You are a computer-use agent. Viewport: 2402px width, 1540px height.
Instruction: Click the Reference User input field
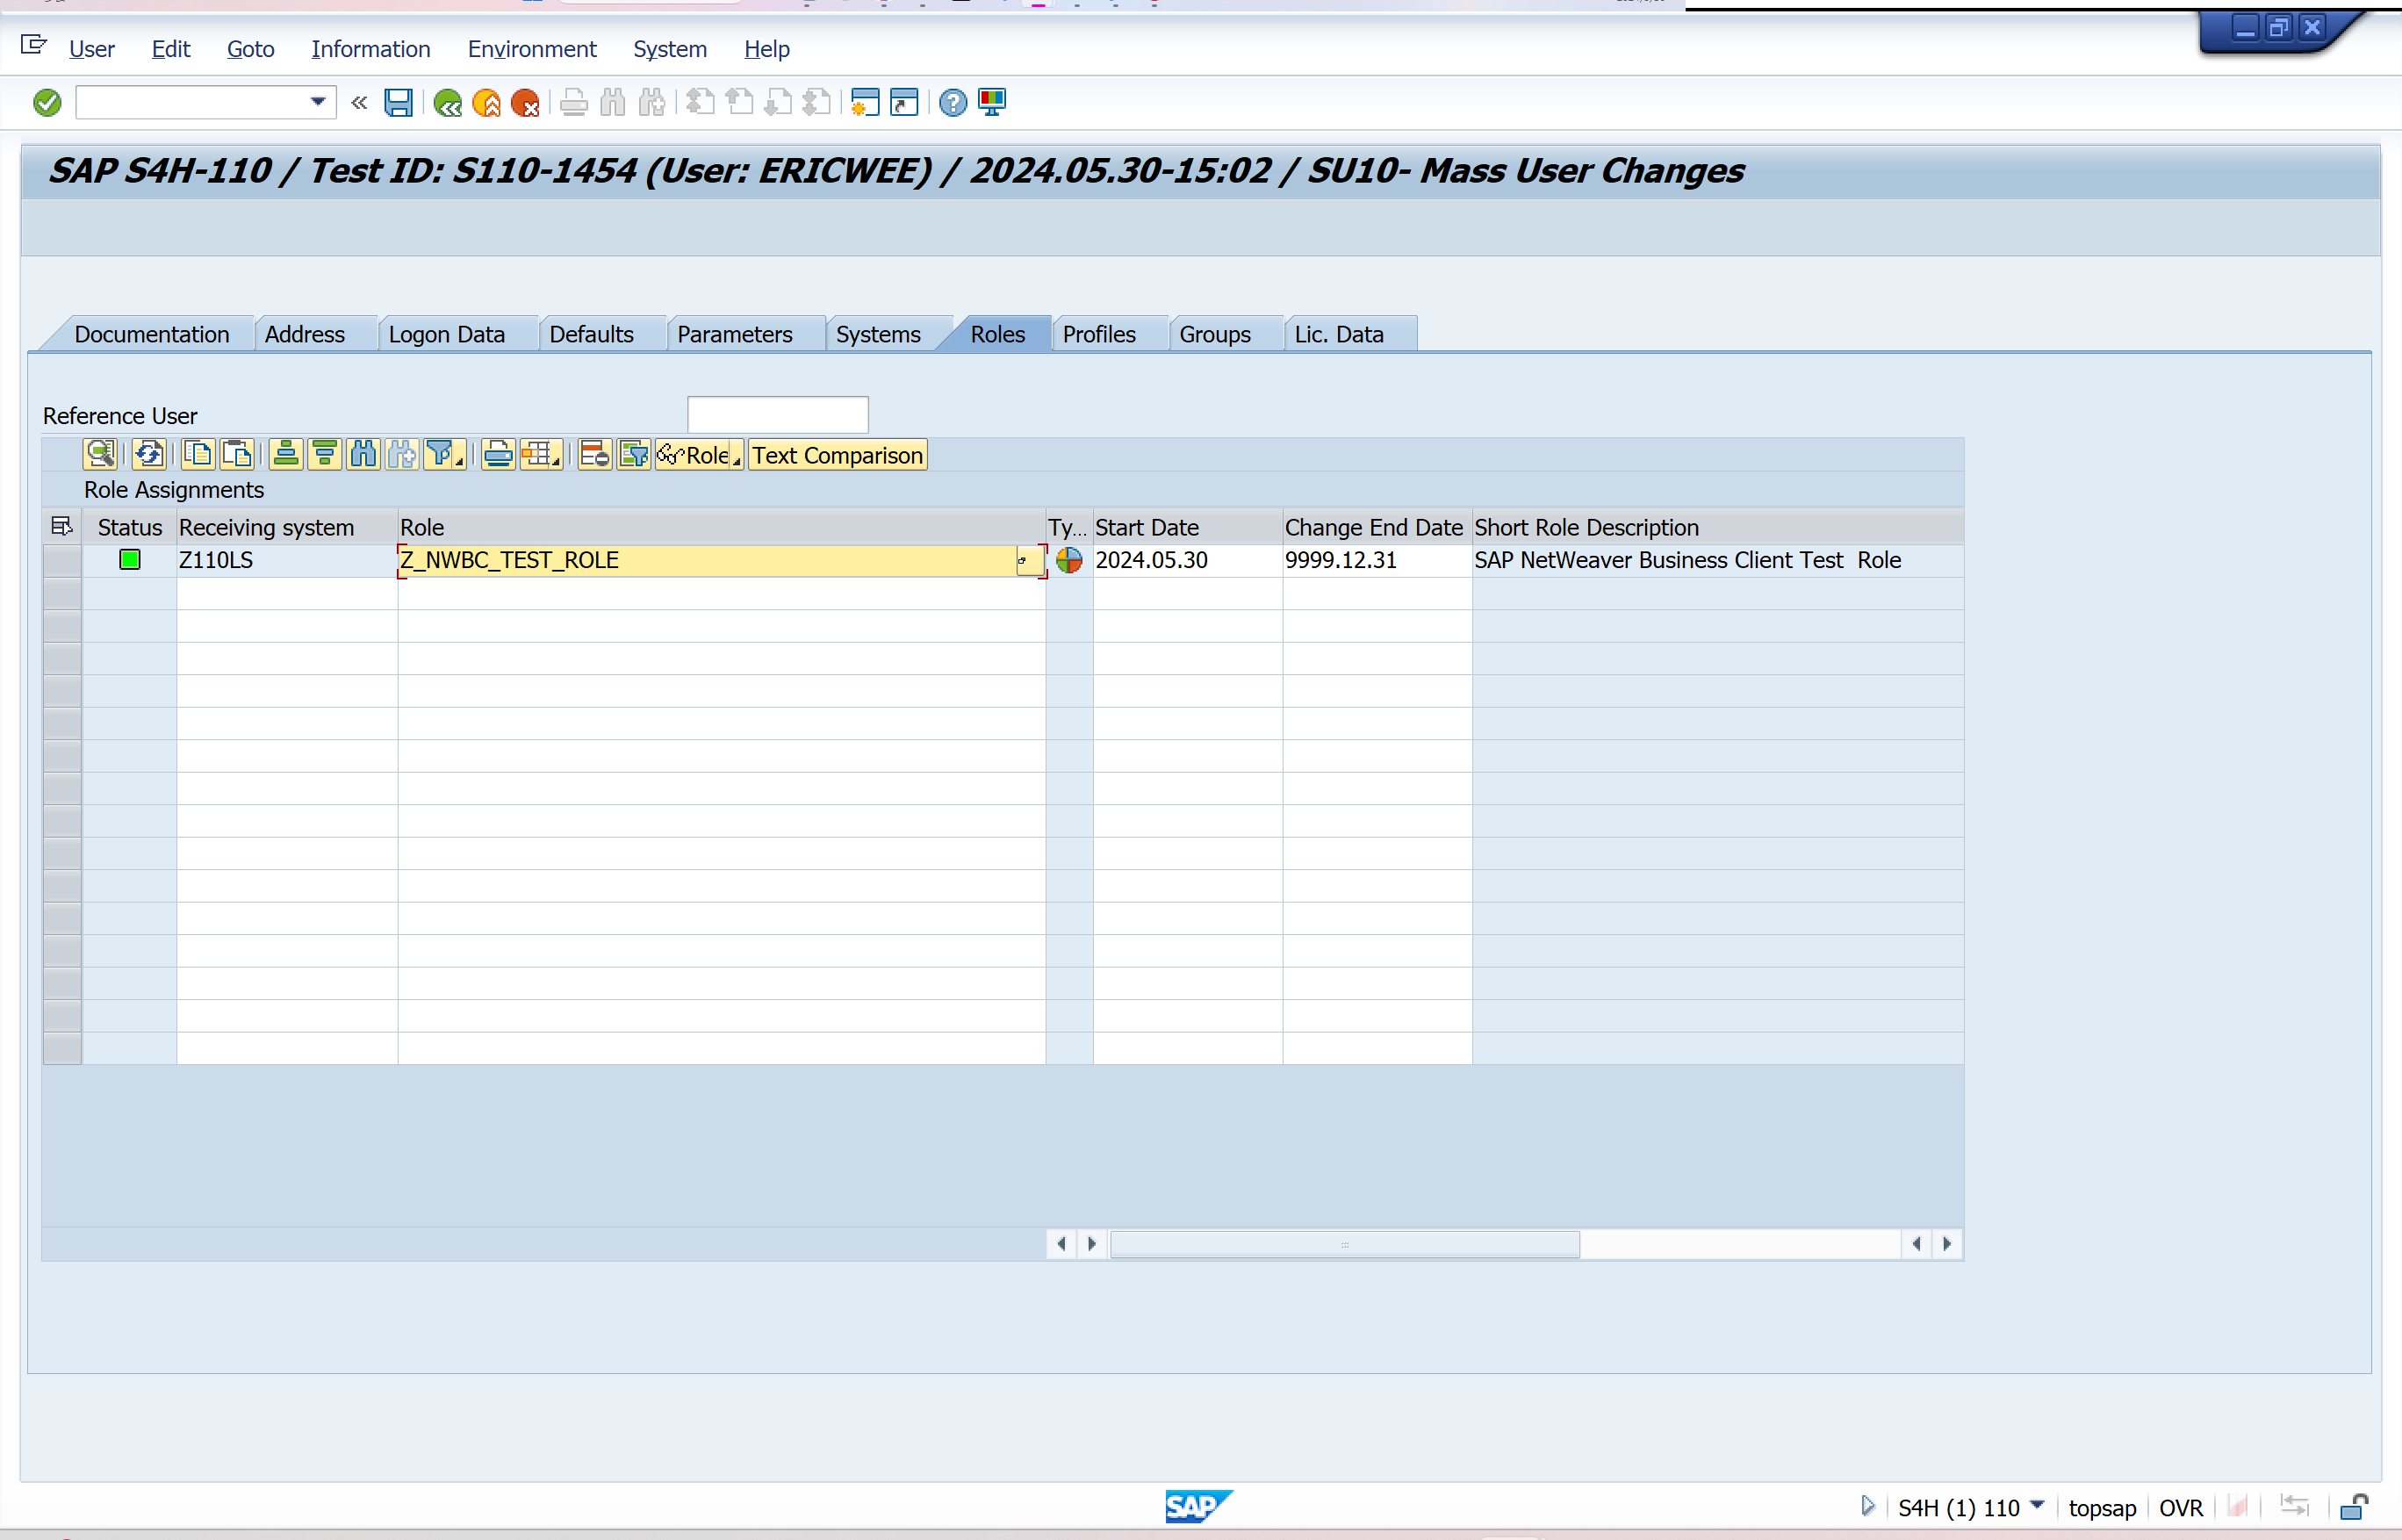[777, 415]
